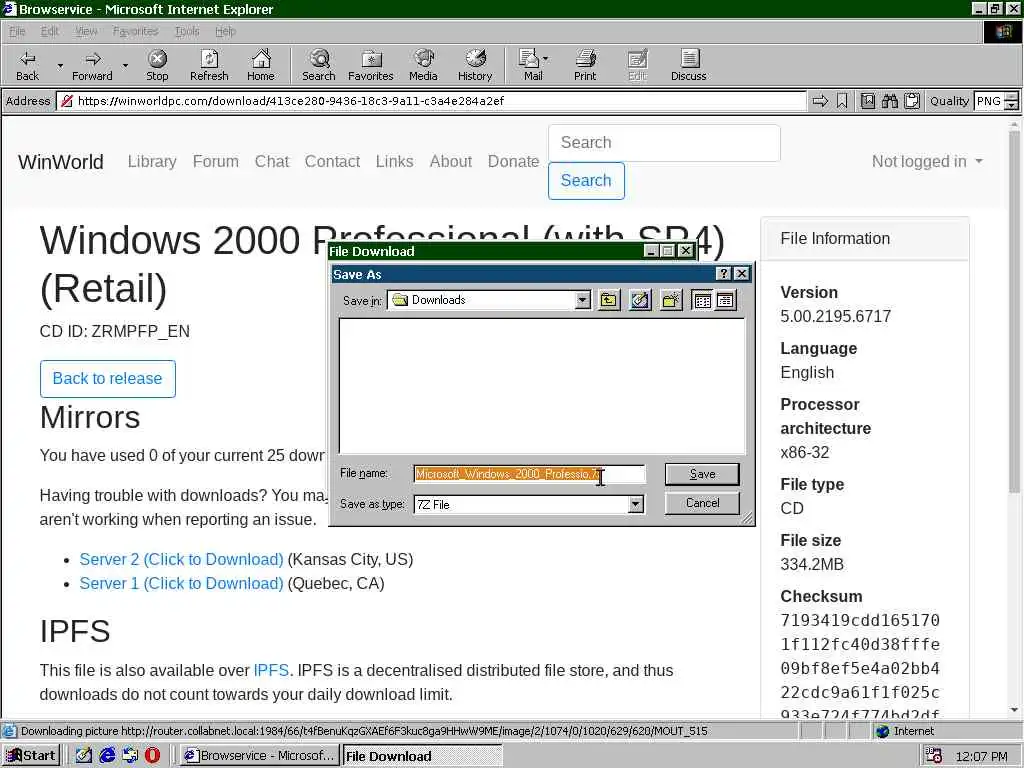Open the Help menu
The height and width of the screenshot is (768, 1024).
[x=225, y=31]
